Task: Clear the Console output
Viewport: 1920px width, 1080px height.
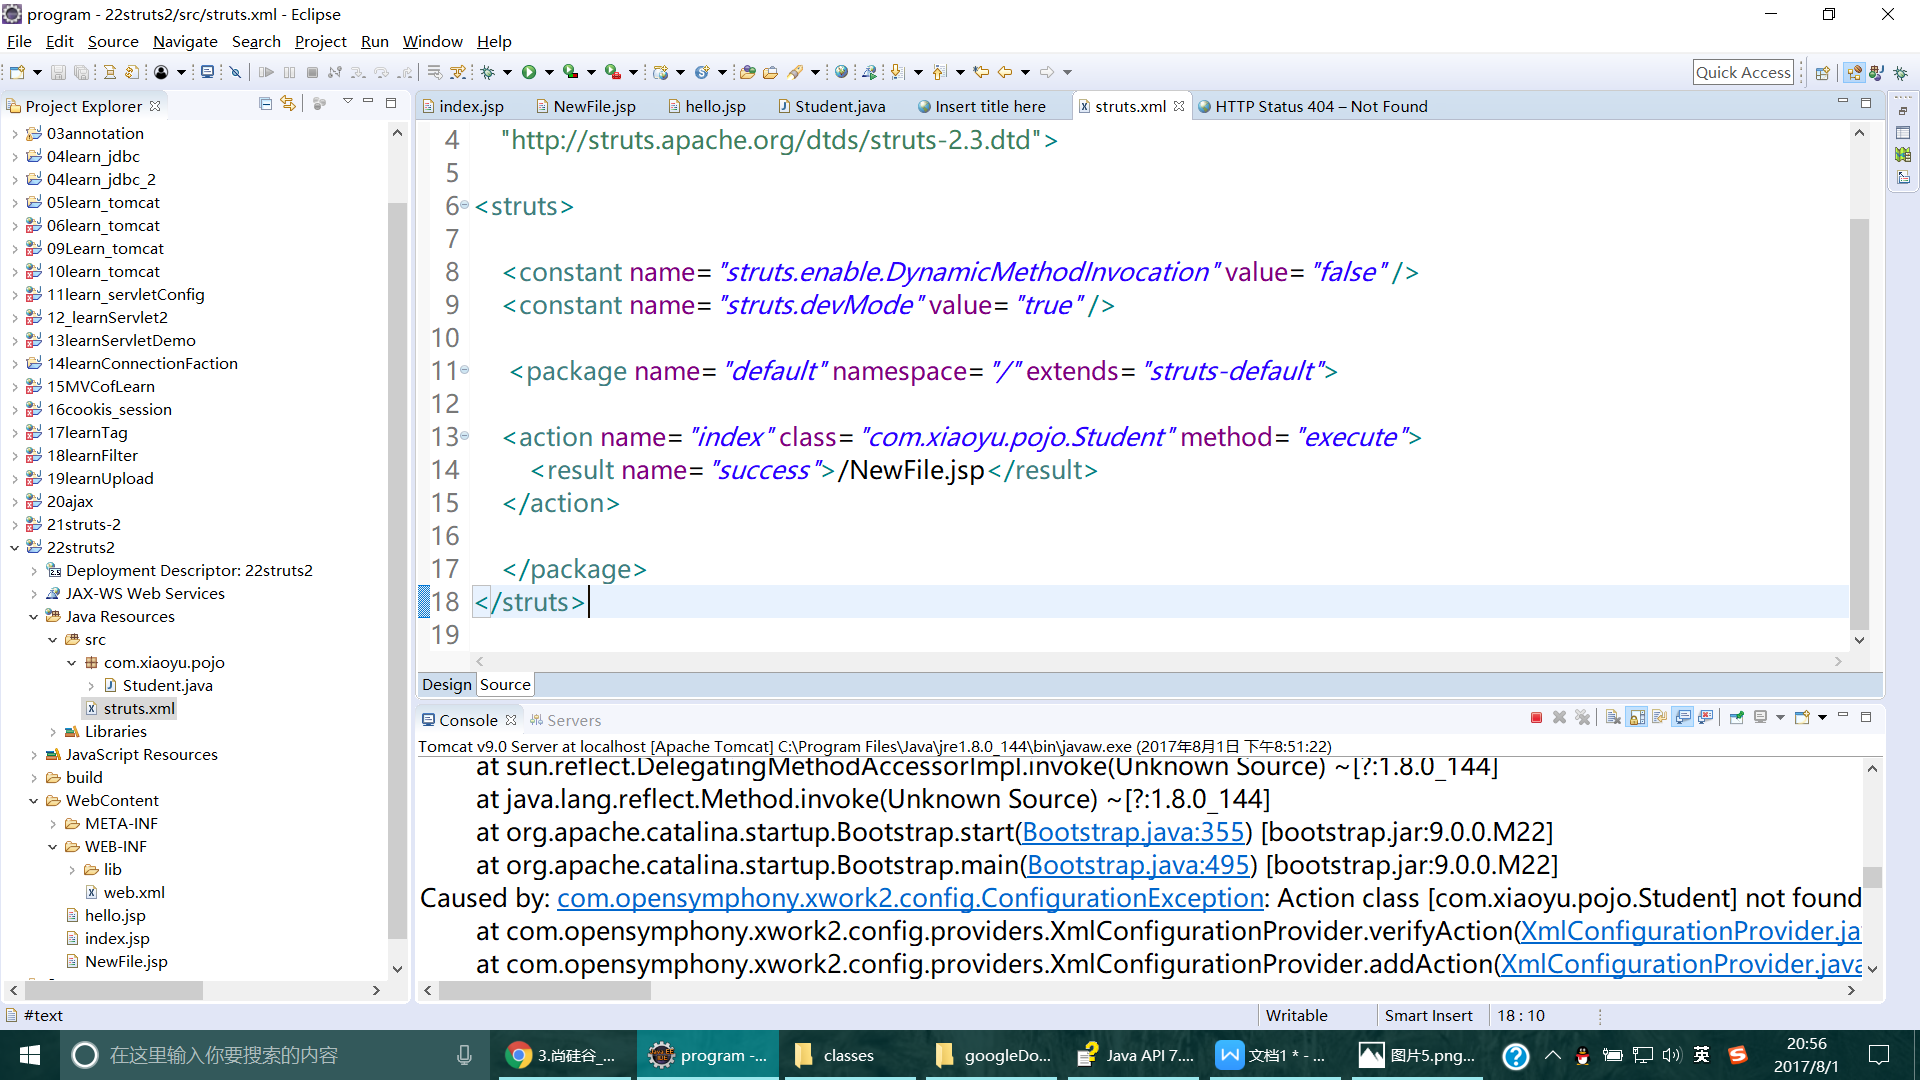Action: pyautogui.click(x=1612, y=718)
